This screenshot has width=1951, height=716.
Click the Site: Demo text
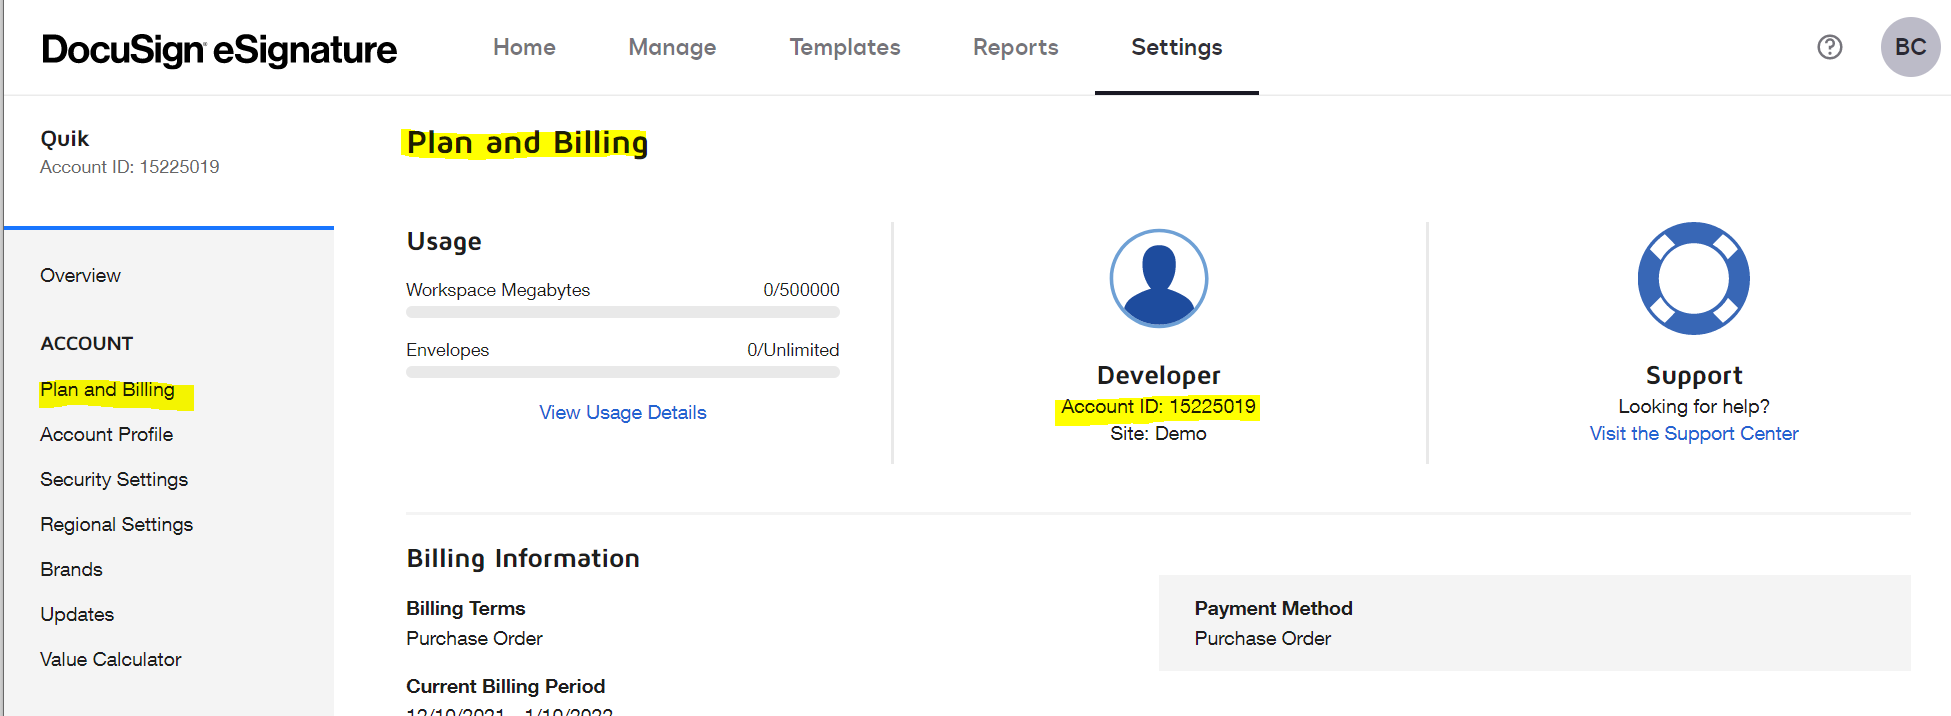pyautogui.click(x=1158, y=433)
